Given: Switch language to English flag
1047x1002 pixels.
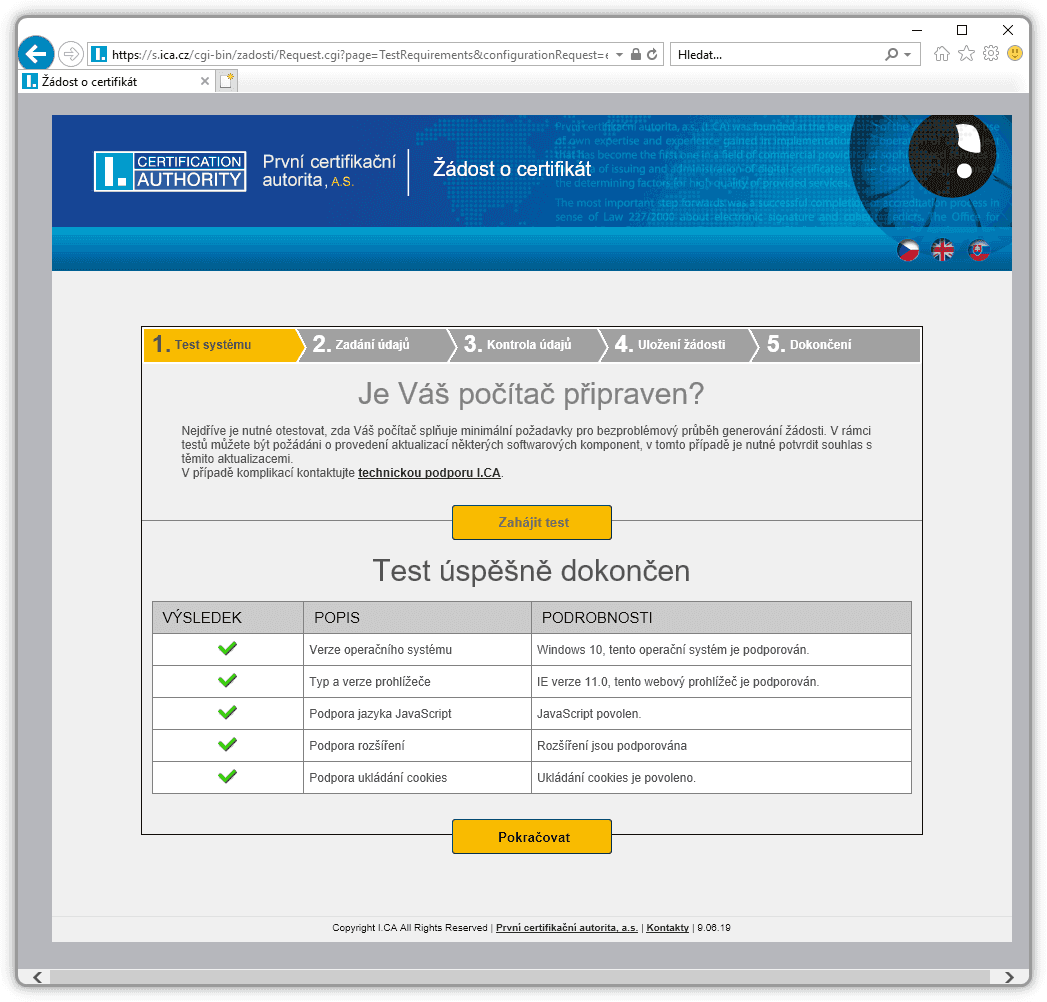Looking at the screenshot, I should pyautogui.click(x=943, y=250).
